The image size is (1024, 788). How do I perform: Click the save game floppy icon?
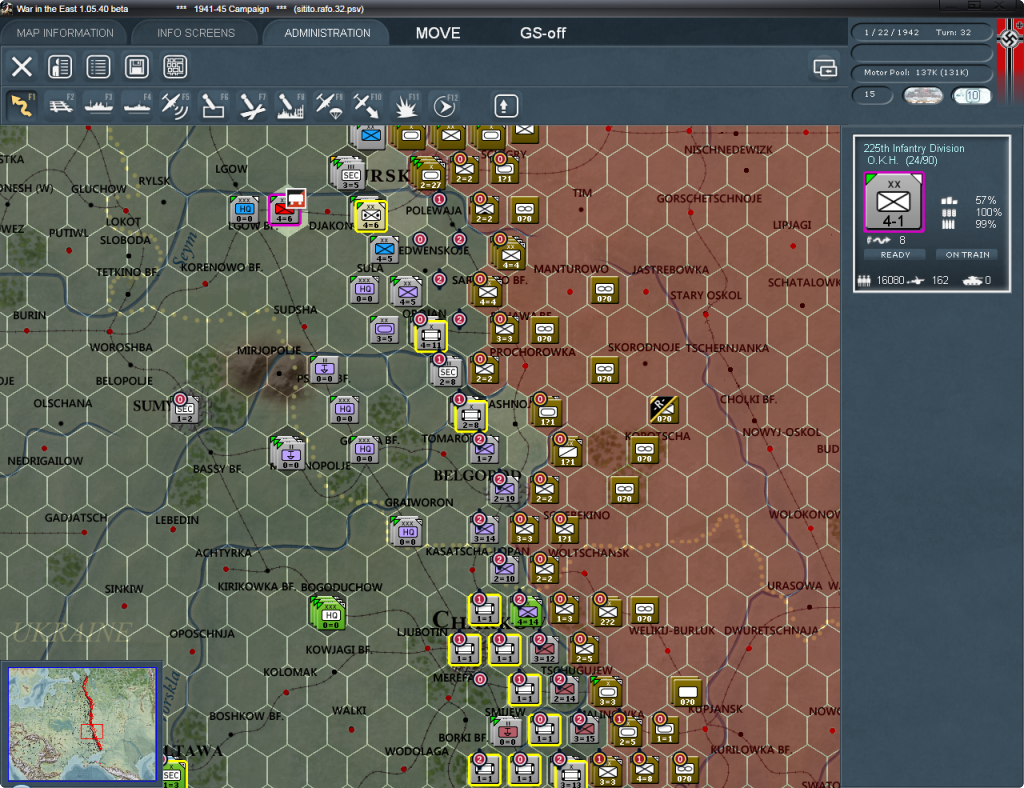click(x=136, y=67)
